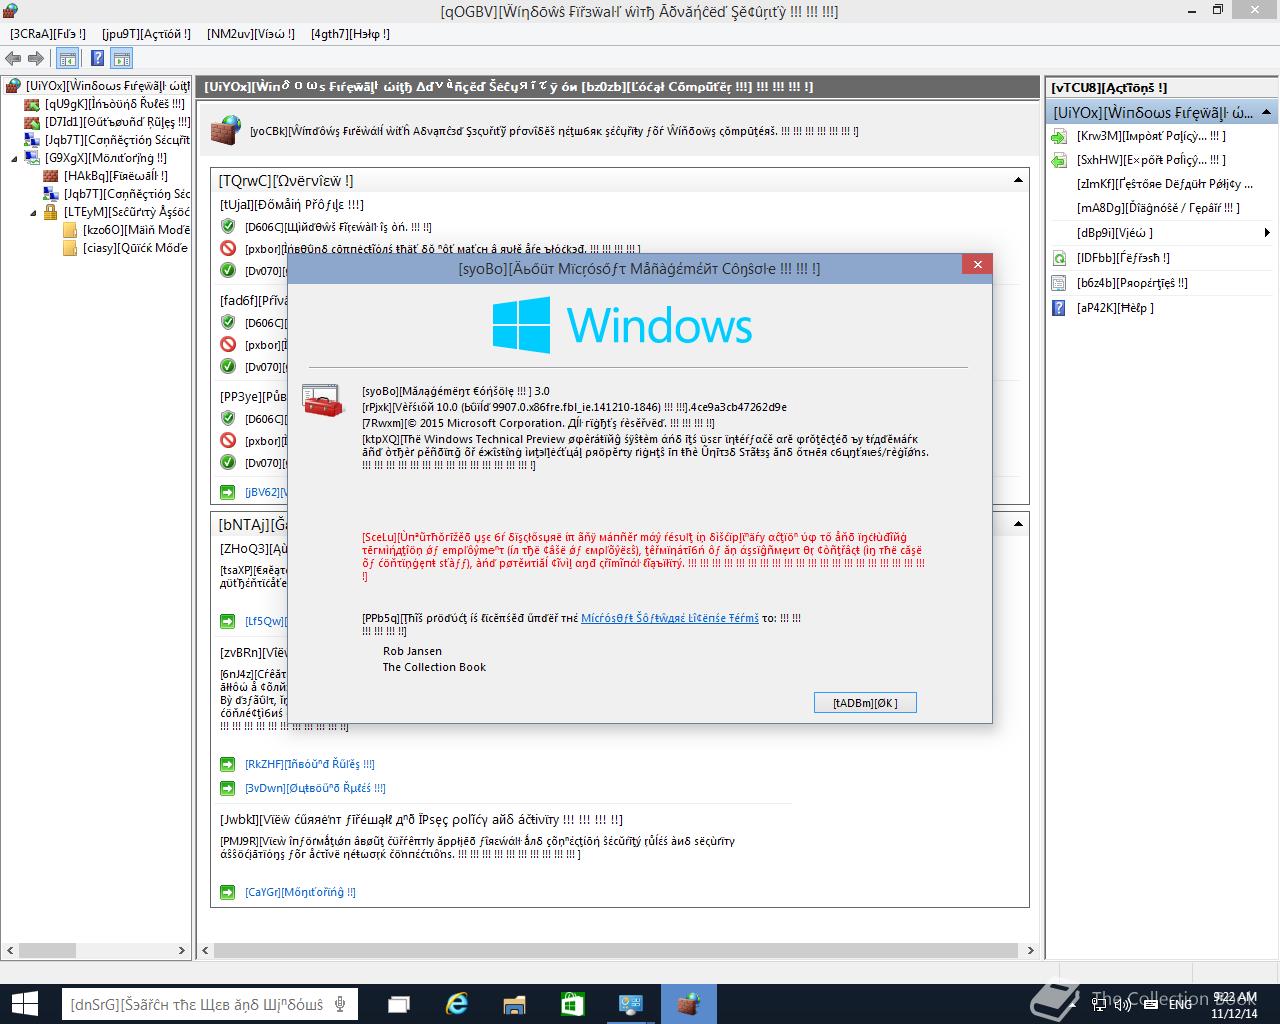Close the About Microsoft Management Console dialog
The height and width of the screenshot is (1024, 1280).
pyautogui.click(x=977, y=264)
